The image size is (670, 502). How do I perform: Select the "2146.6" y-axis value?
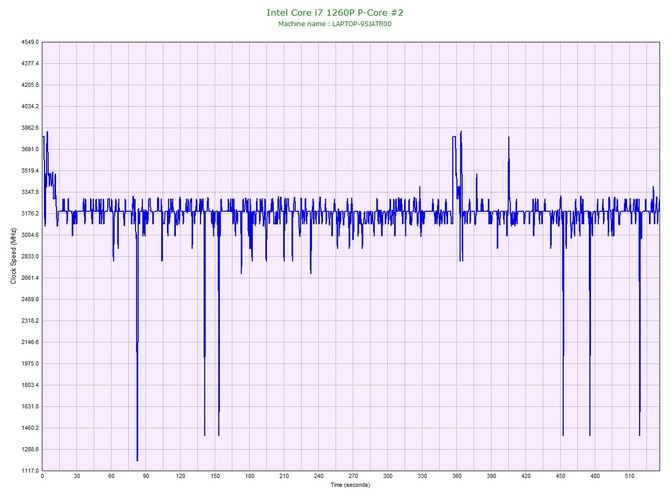30,342
